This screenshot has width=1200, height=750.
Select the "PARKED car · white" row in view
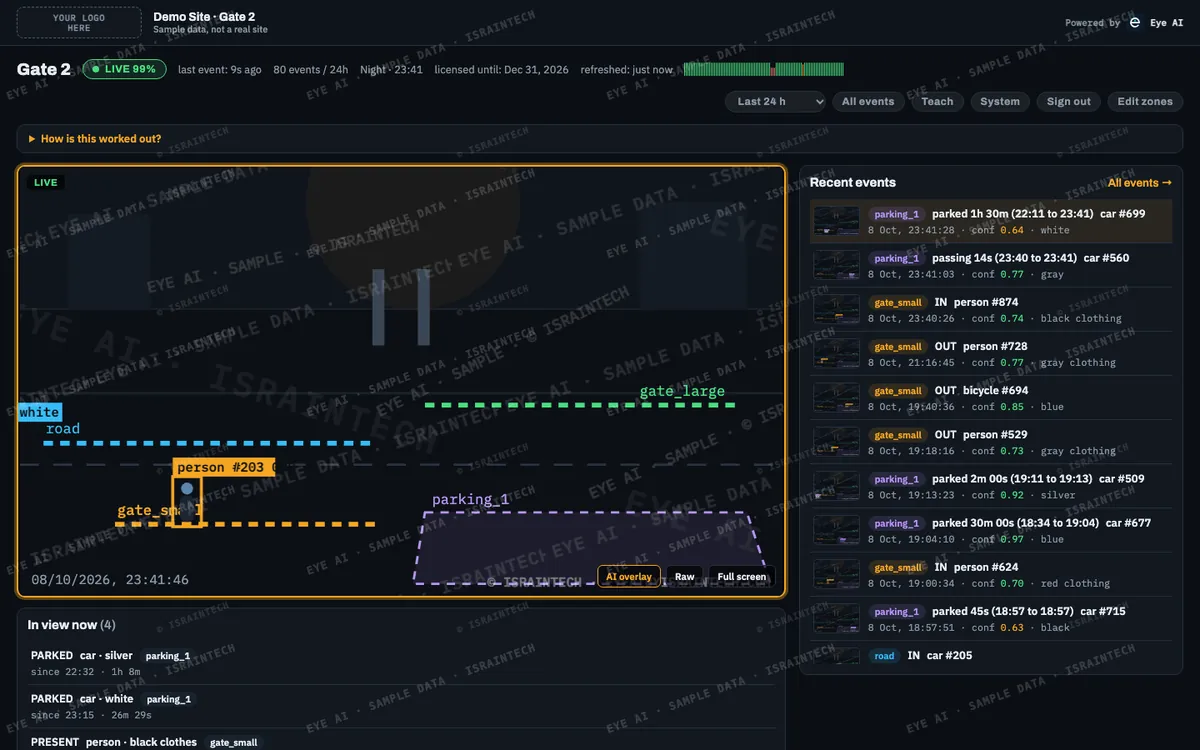(401, 706)
